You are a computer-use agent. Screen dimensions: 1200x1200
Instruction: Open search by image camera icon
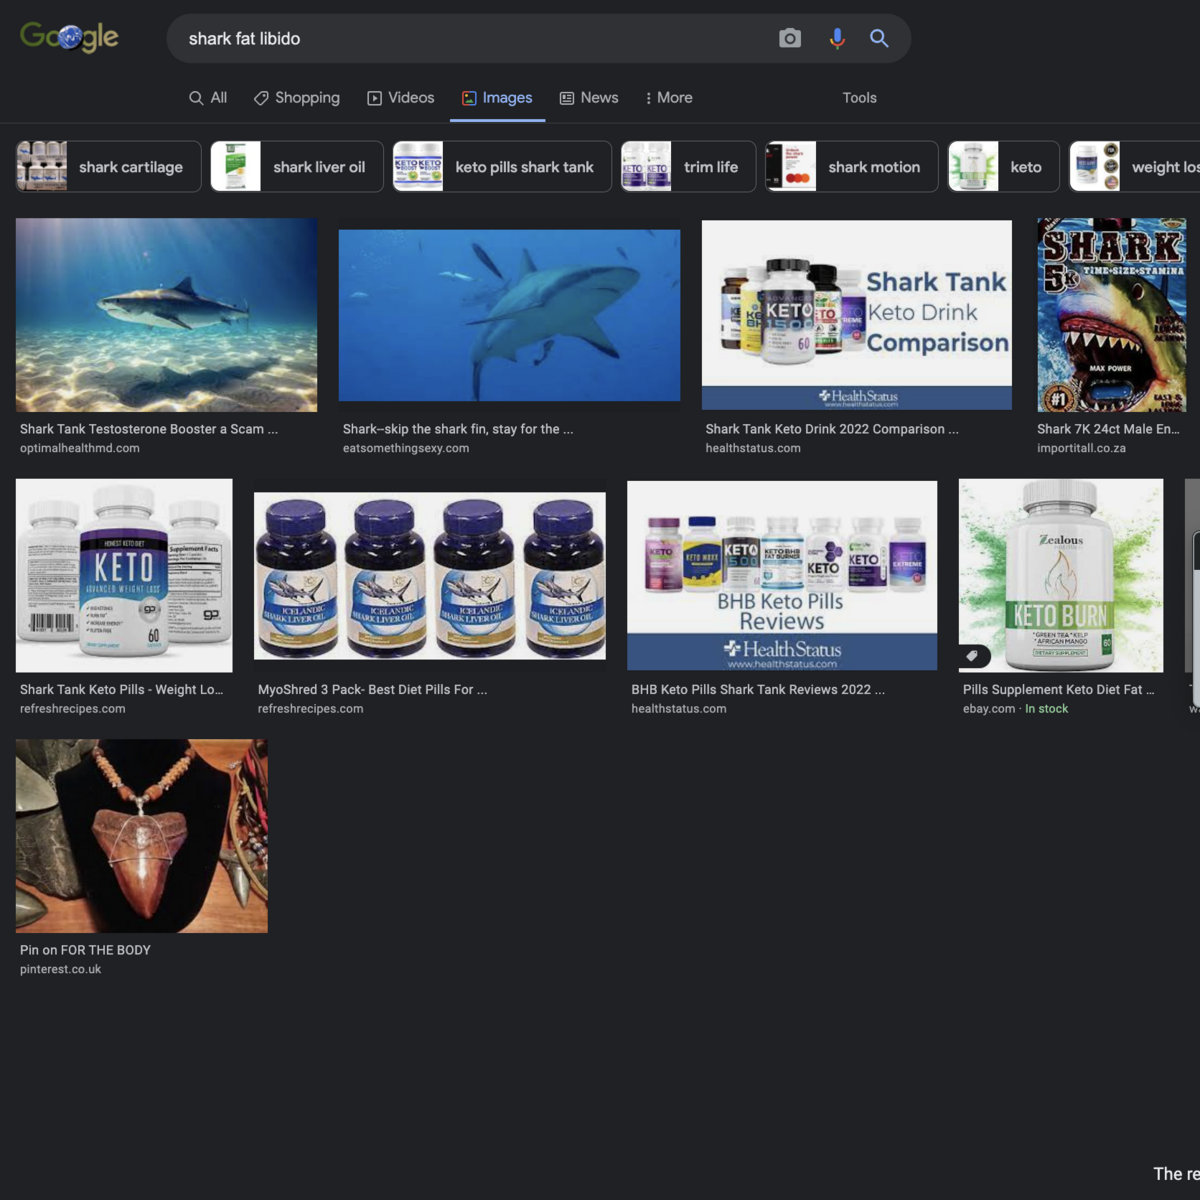790,38
